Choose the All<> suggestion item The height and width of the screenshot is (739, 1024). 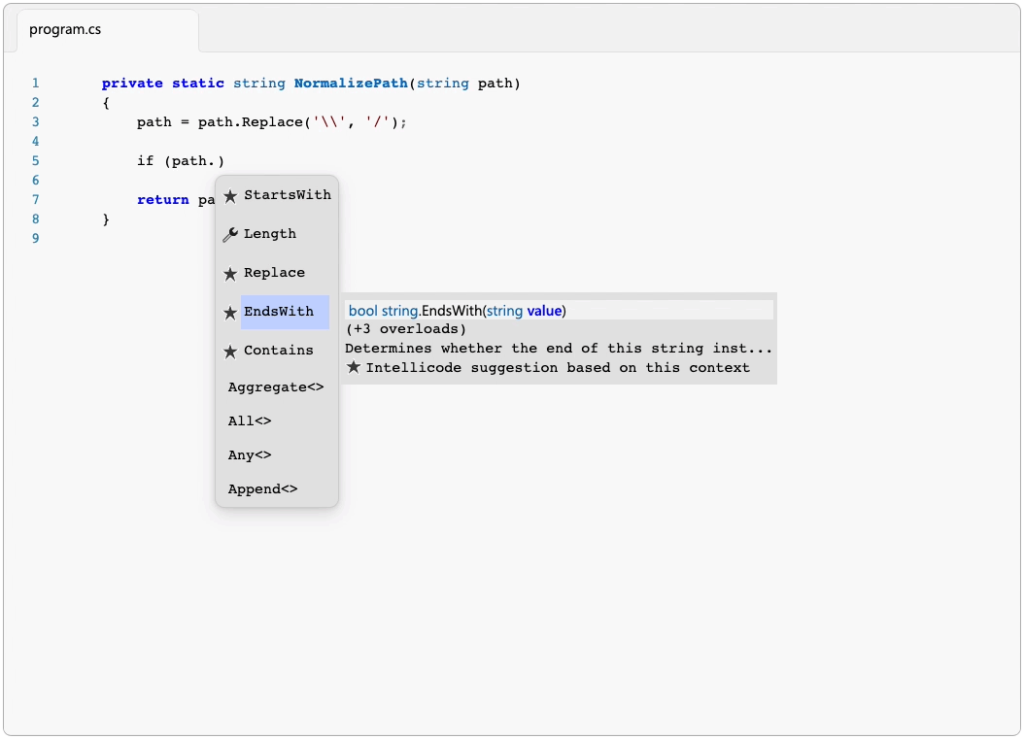248,421
